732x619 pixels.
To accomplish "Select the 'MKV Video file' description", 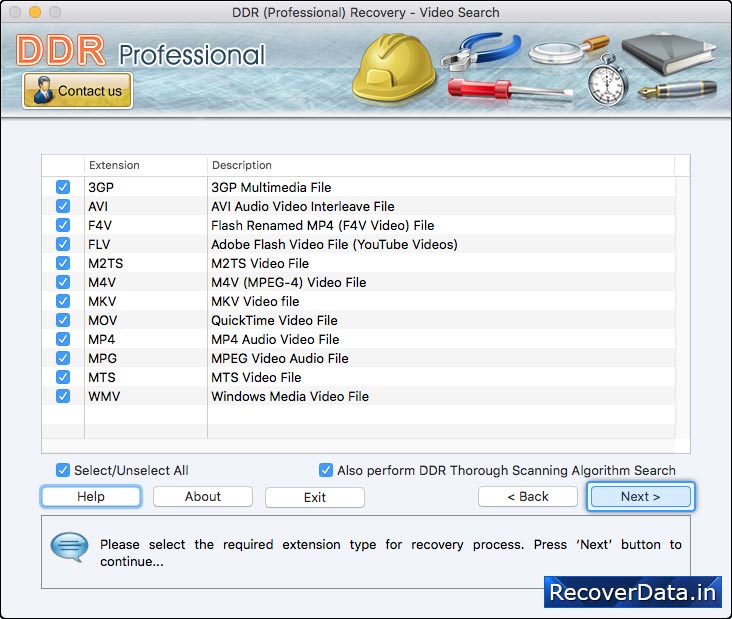I will [255, 301].
